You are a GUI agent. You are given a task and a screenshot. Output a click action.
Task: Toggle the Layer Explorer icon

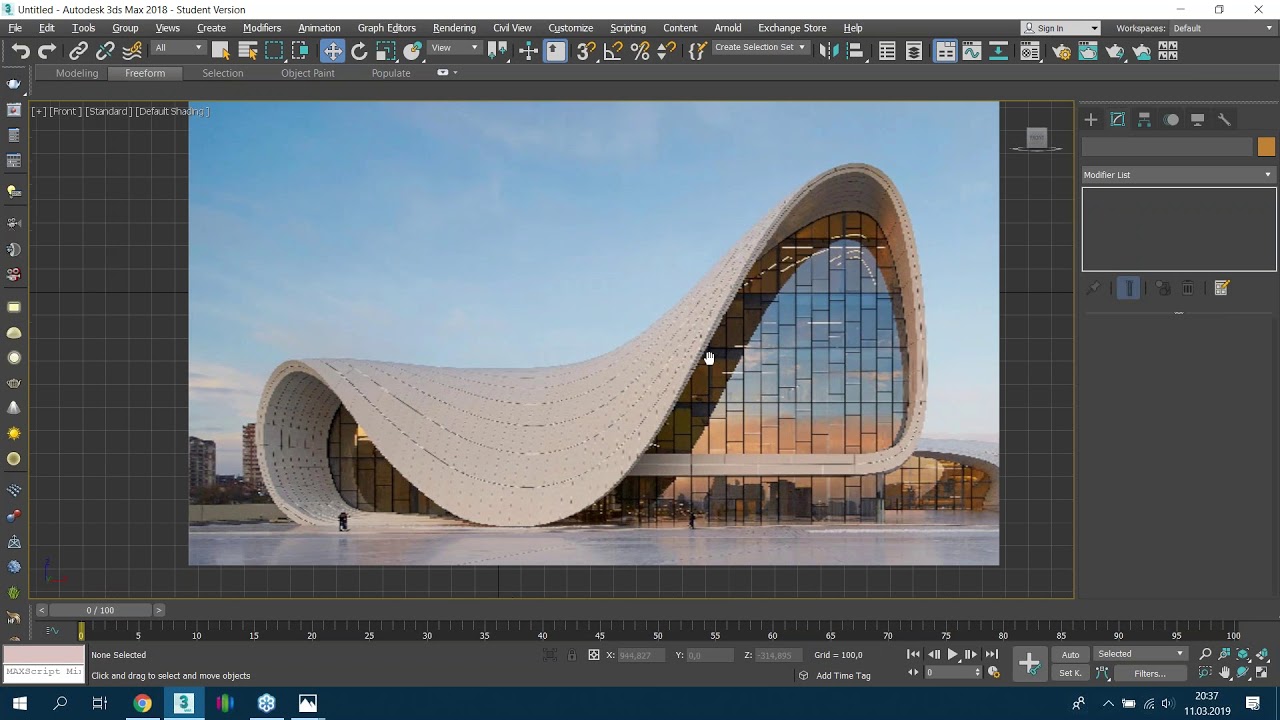(x=914, y=51)
